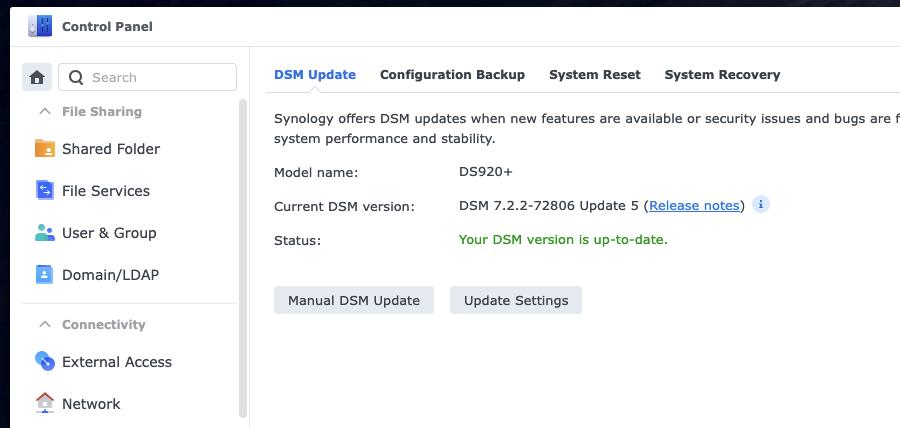Click into the Search input field
This screenshot has height=428, width=900.
click(x=160, y=77)
